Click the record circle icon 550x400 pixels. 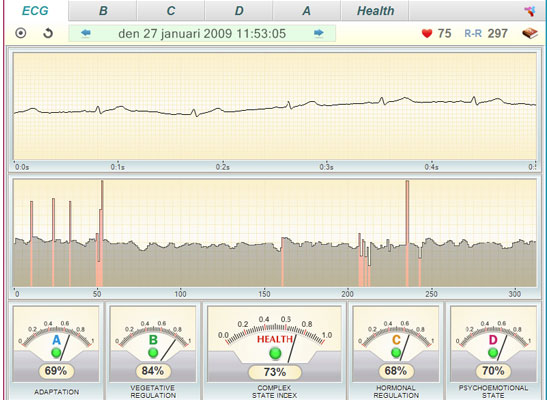click(21, 33)
